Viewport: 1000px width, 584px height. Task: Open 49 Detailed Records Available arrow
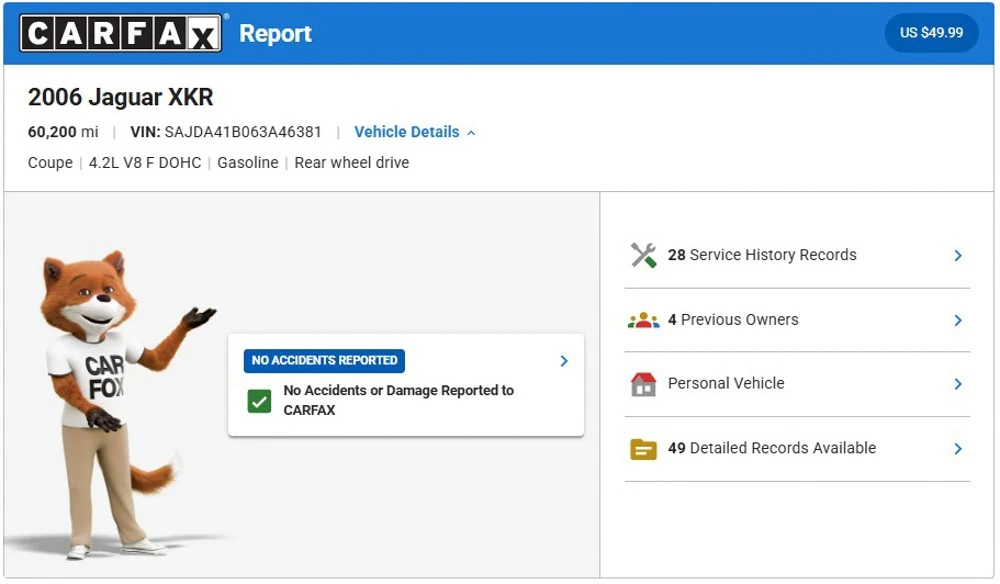point(957,449)
